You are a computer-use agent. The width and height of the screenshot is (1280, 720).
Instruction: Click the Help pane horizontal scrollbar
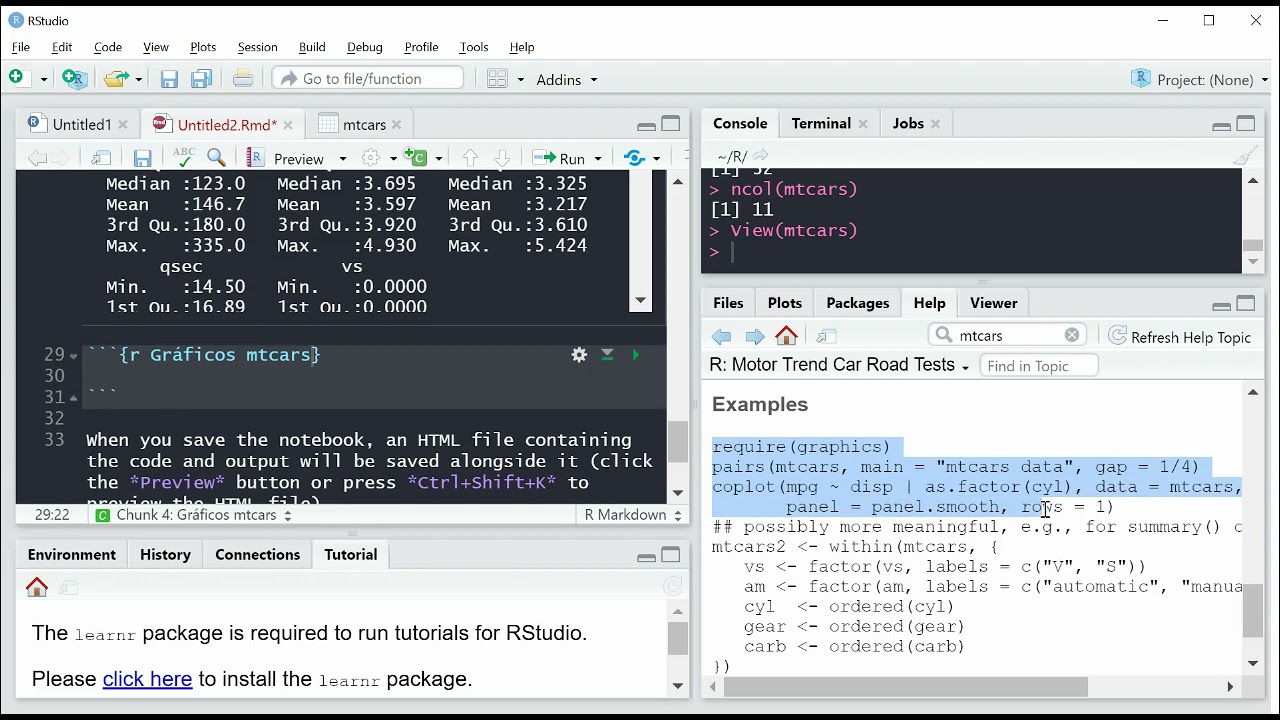tap(906, 687)
